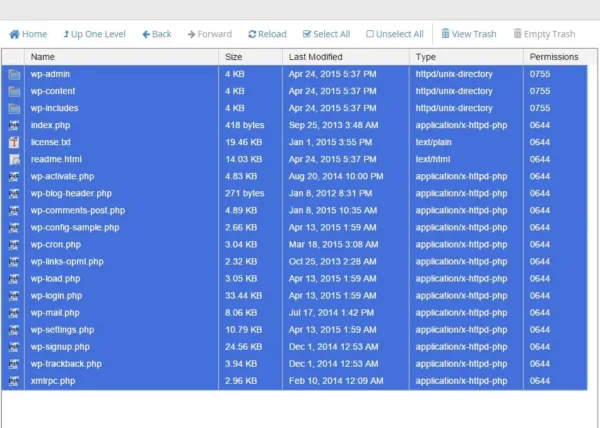Select the wp-trackback.php file name
This screenshot has height=428, width=600.
(x=66, y=364)
